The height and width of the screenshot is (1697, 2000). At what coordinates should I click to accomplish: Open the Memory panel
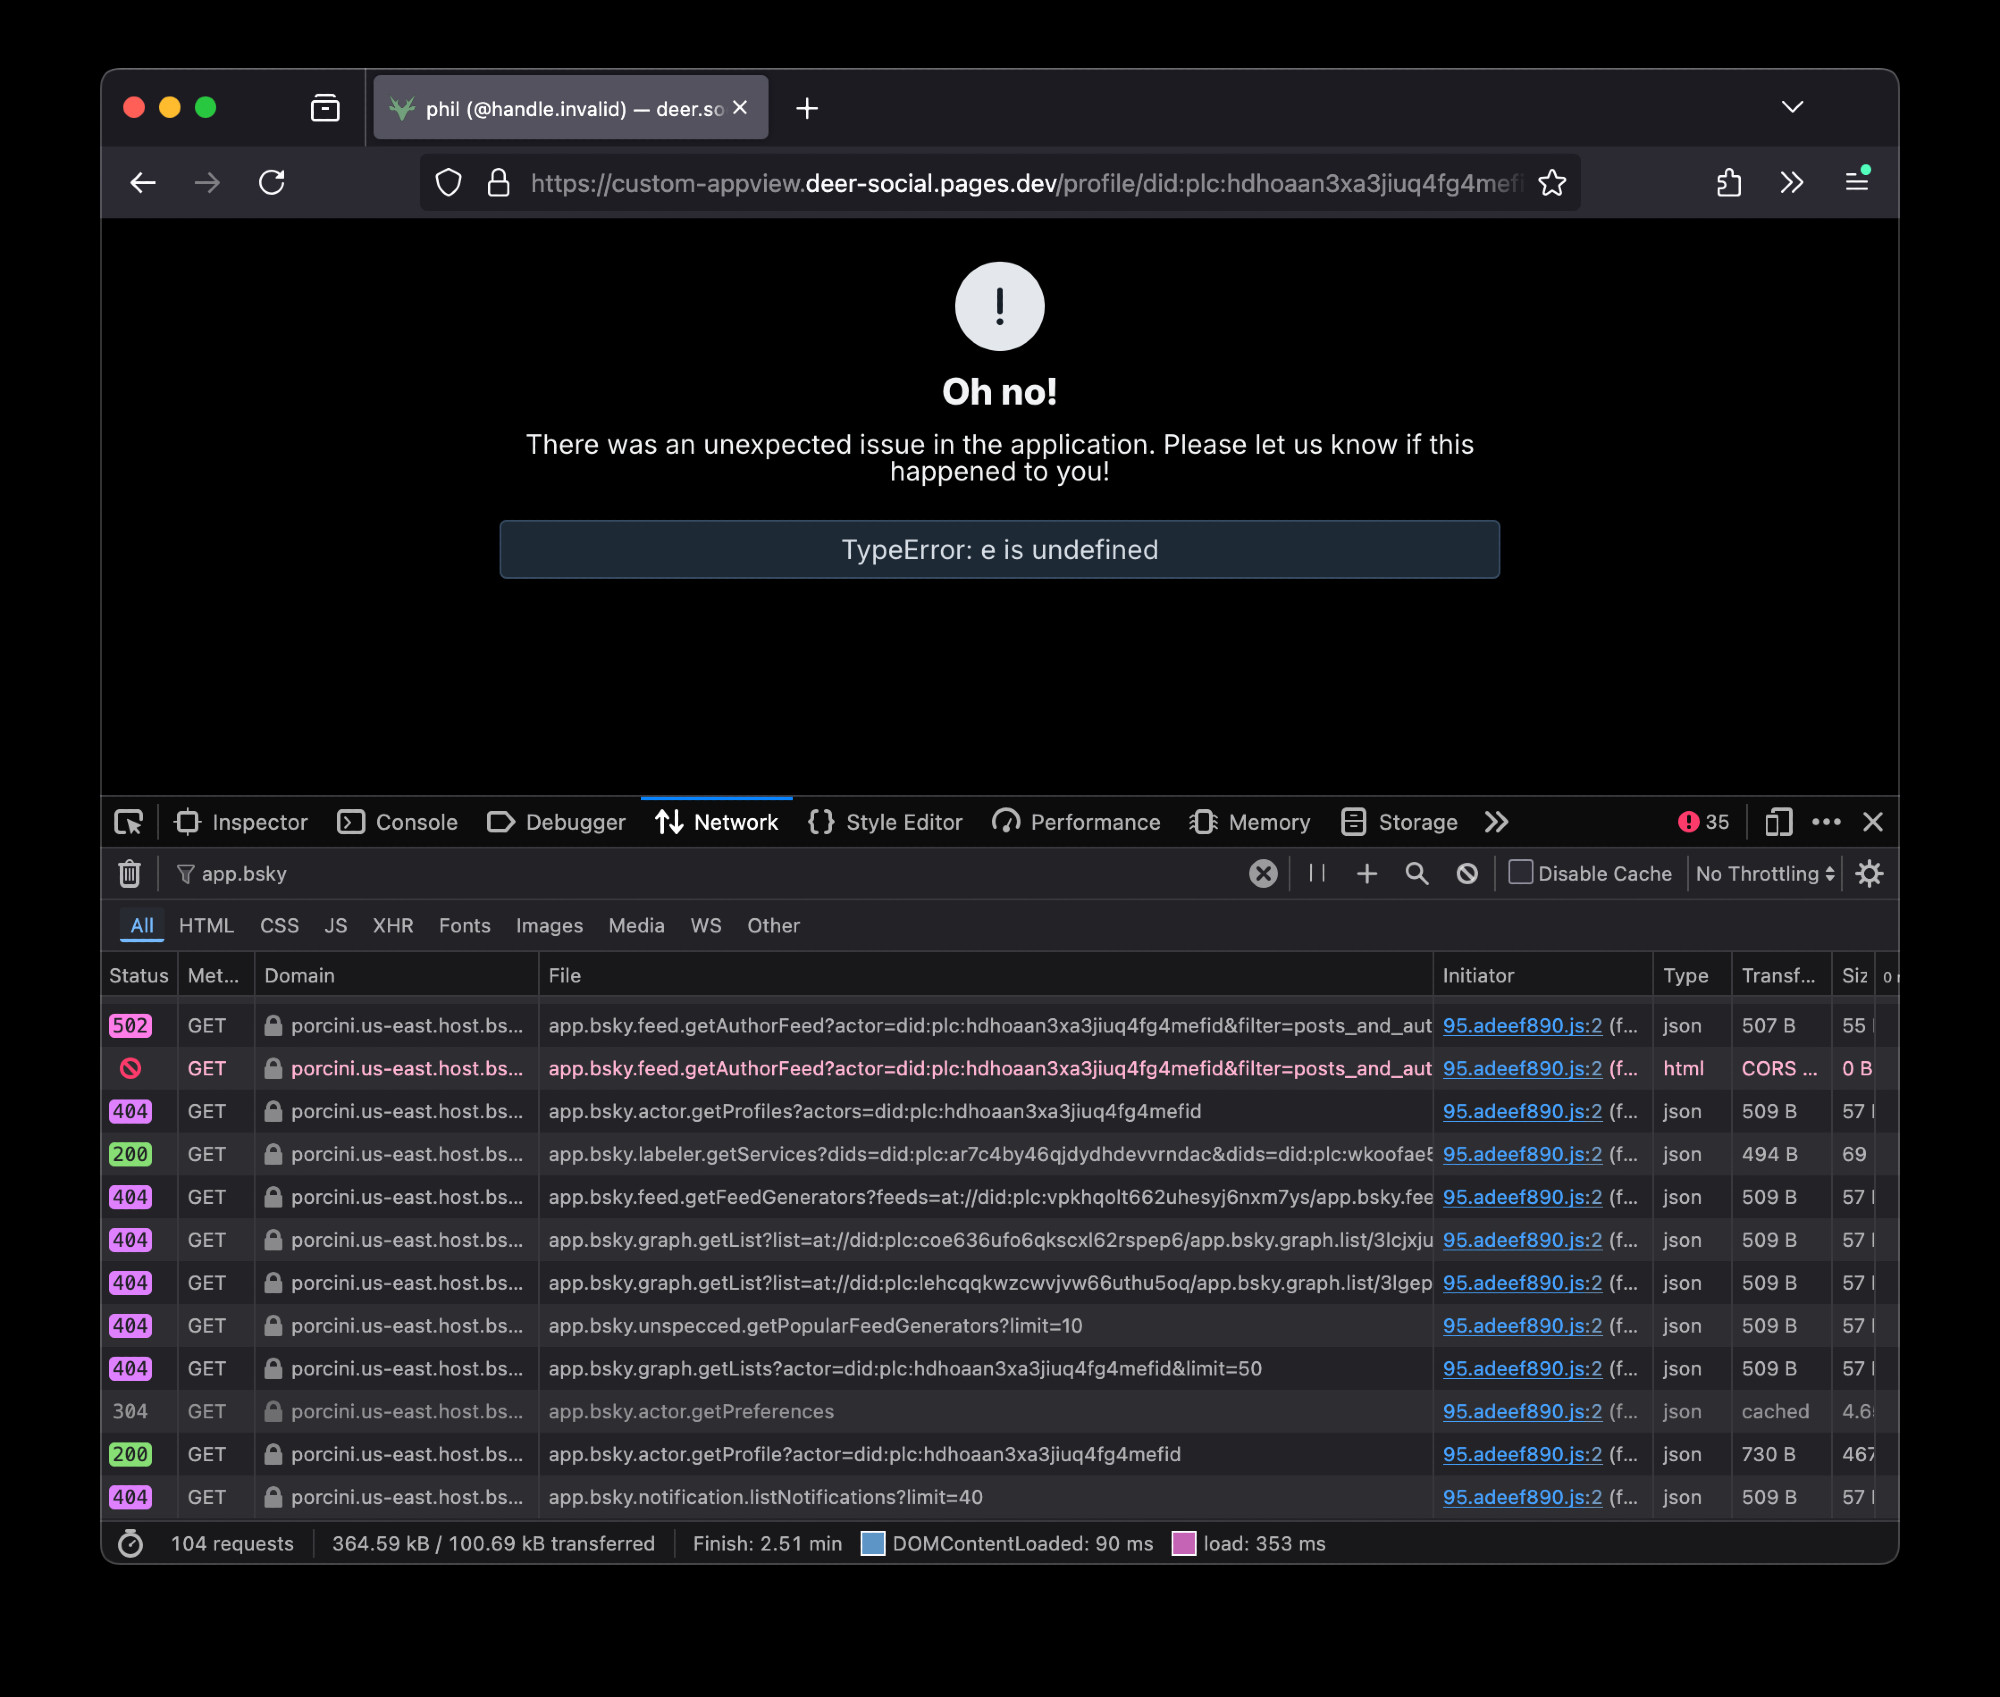click(x=1250, y=822)
